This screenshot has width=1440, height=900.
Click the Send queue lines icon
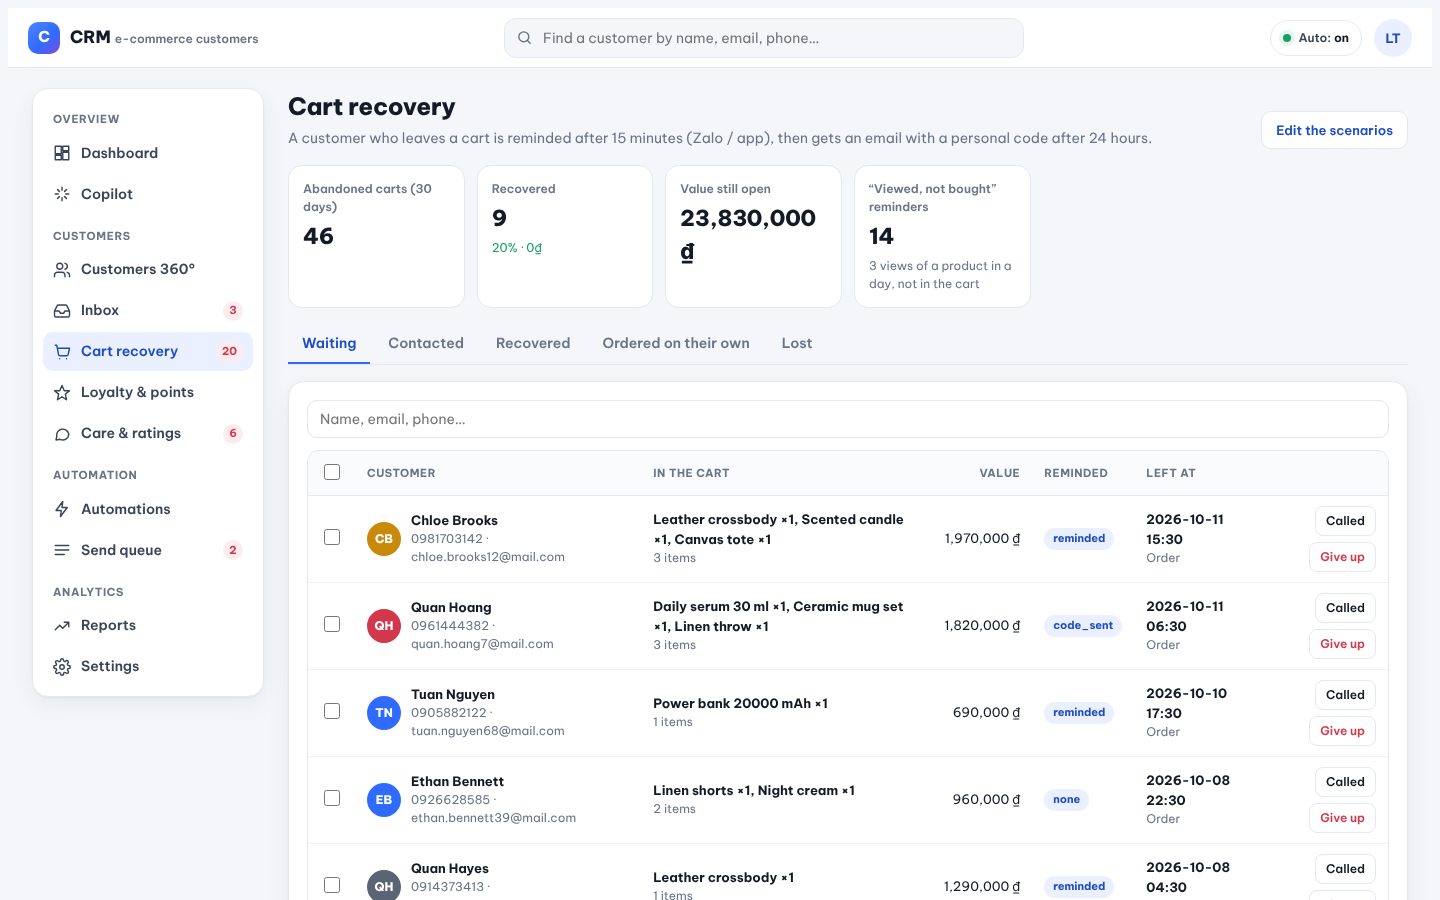coord(62,550)
